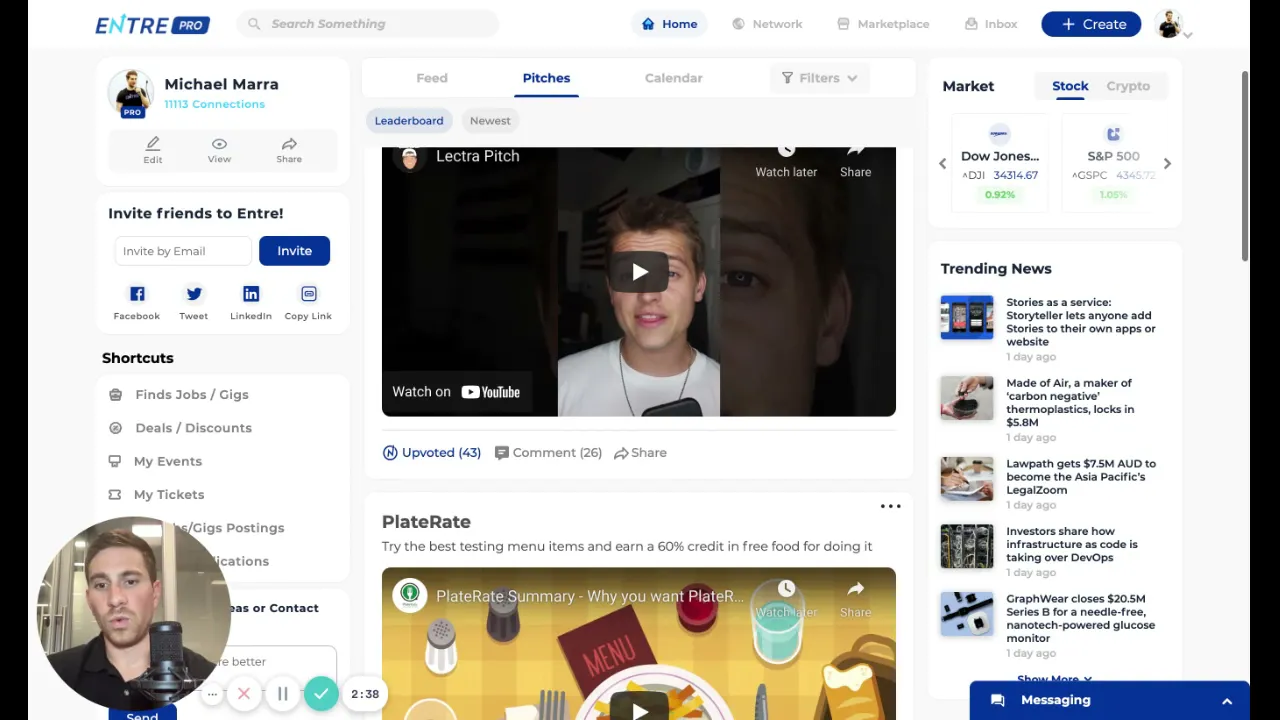The image size is (1280, 720).
Task: Open PlateRate post three-dots menu
Action: coord(890,507)
